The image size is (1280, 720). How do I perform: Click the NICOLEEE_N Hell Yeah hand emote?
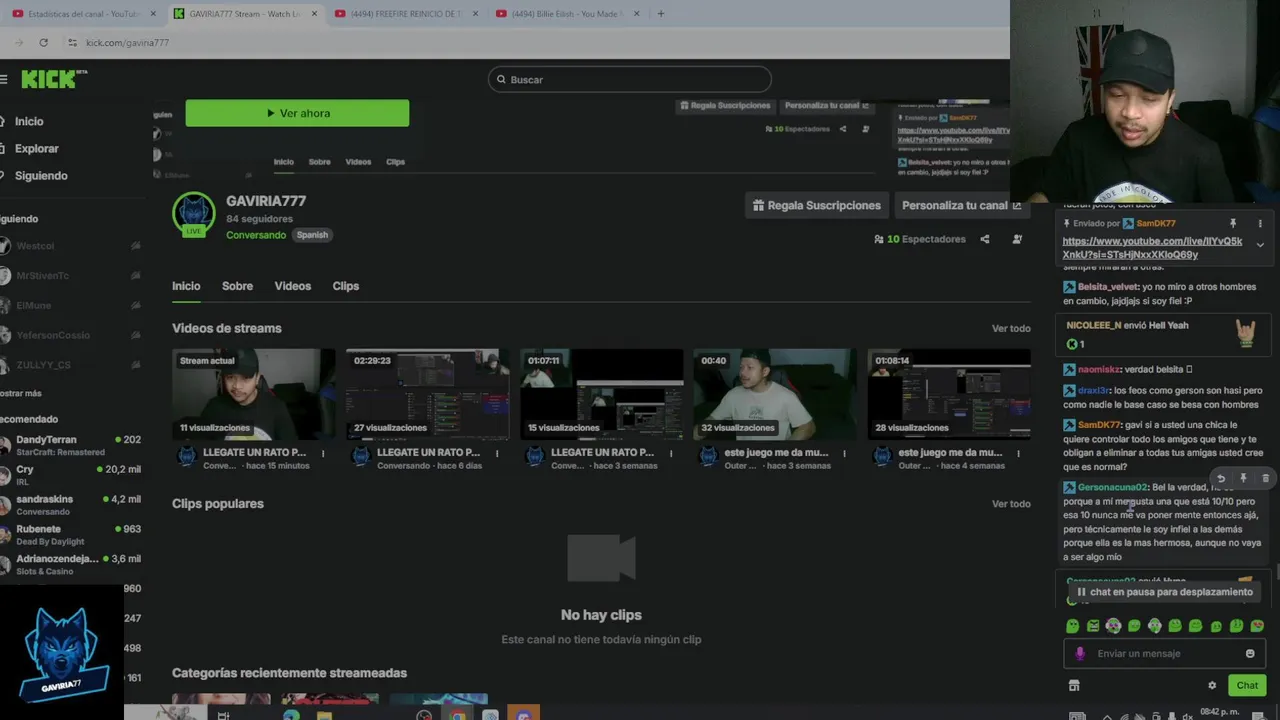tap(1245, 333)
